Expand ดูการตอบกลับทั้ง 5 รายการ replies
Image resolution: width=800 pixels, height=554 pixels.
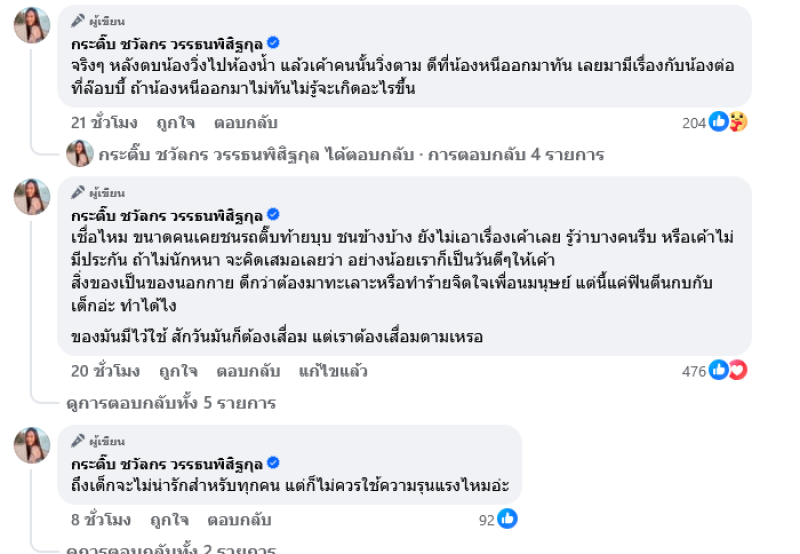[x=170, y=403]
